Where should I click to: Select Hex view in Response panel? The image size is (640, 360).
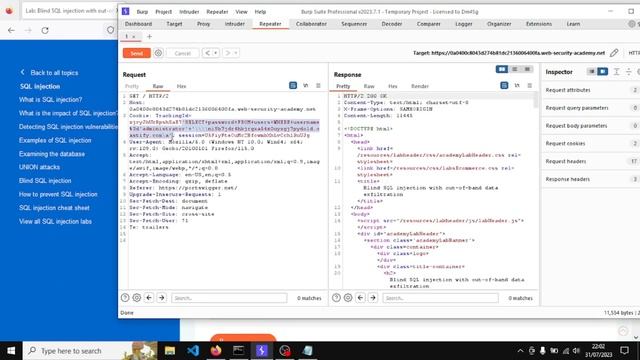(393, 86)
